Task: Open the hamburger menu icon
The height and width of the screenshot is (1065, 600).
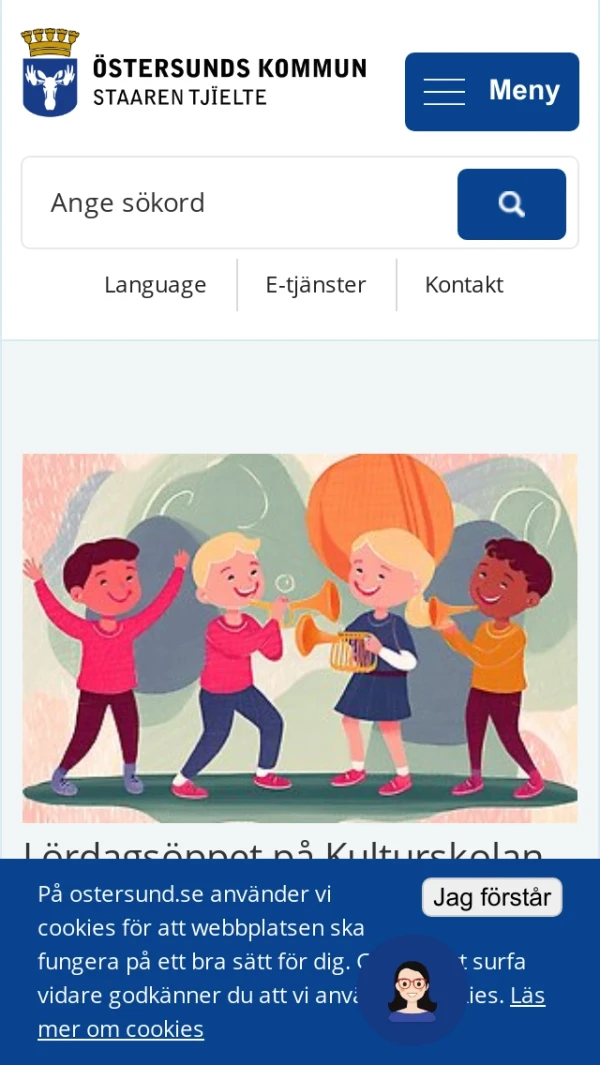Action: point(444,92)
